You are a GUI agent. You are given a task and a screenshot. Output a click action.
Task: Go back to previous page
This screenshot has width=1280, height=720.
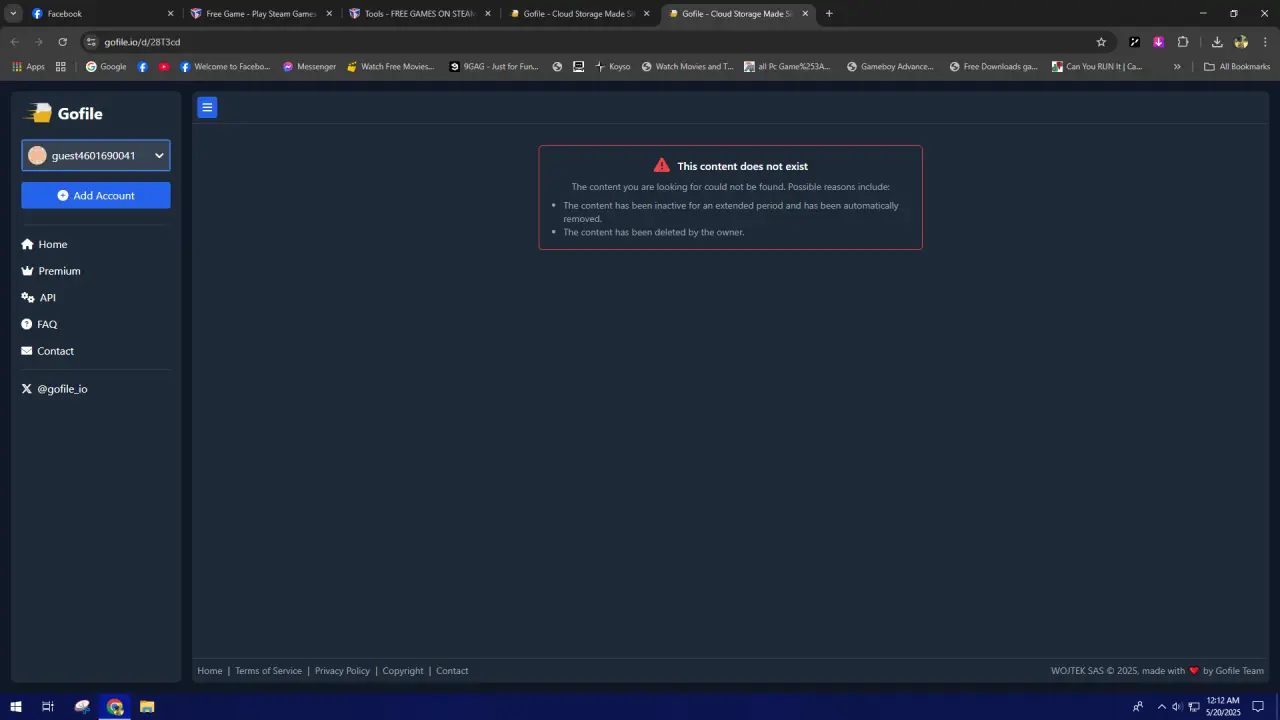click(x=14, y=42)
